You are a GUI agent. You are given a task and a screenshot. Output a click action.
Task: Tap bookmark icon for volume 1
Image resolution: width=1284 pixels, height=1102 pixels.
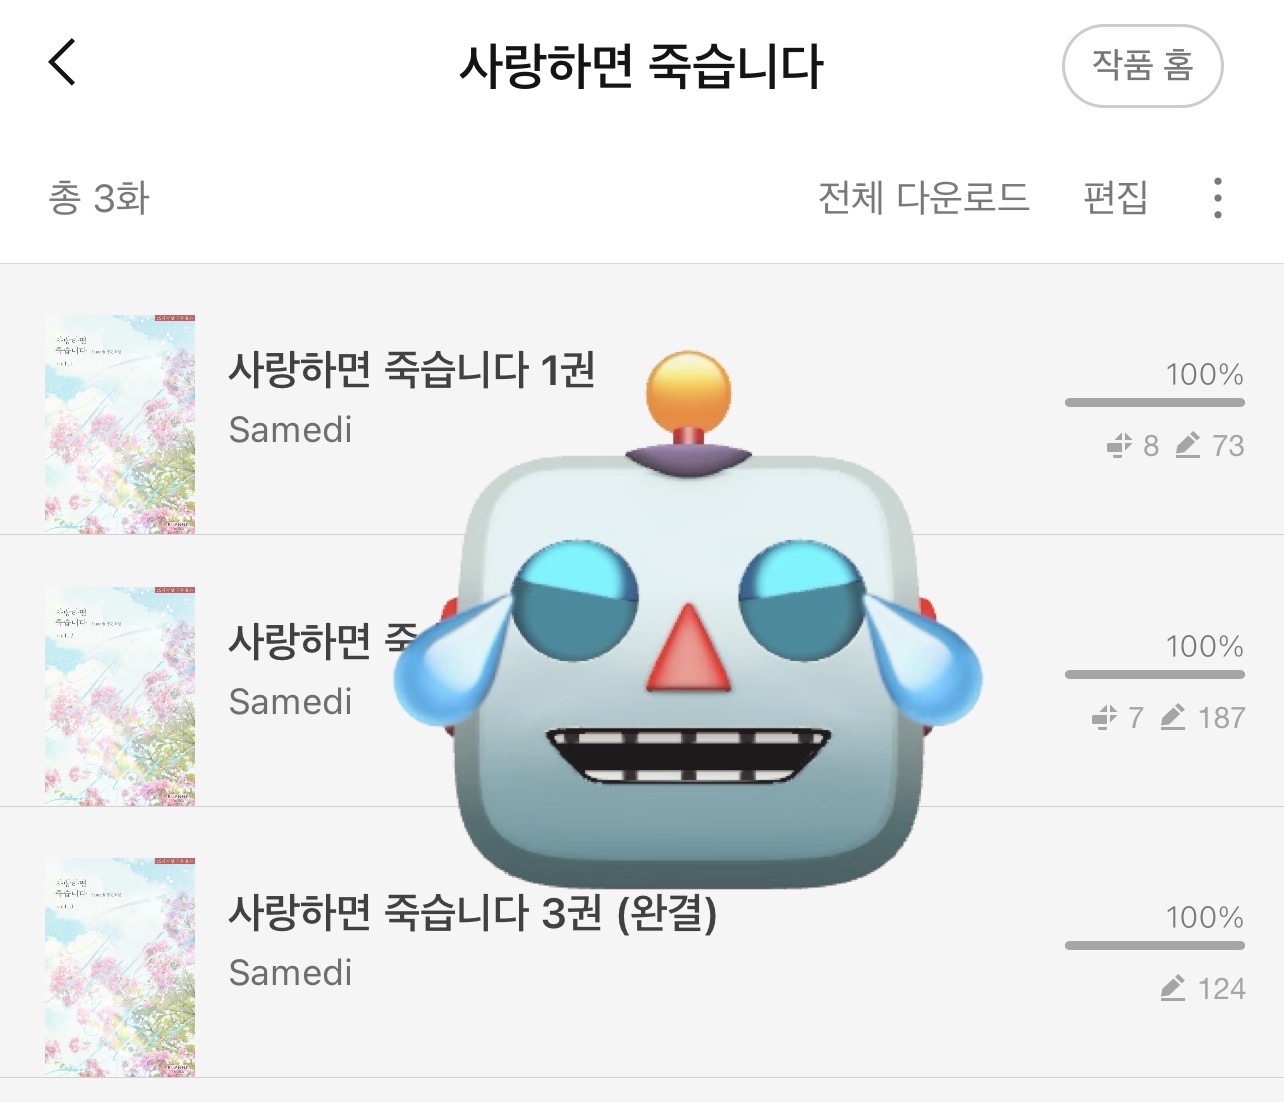(x=1119, y=445)
